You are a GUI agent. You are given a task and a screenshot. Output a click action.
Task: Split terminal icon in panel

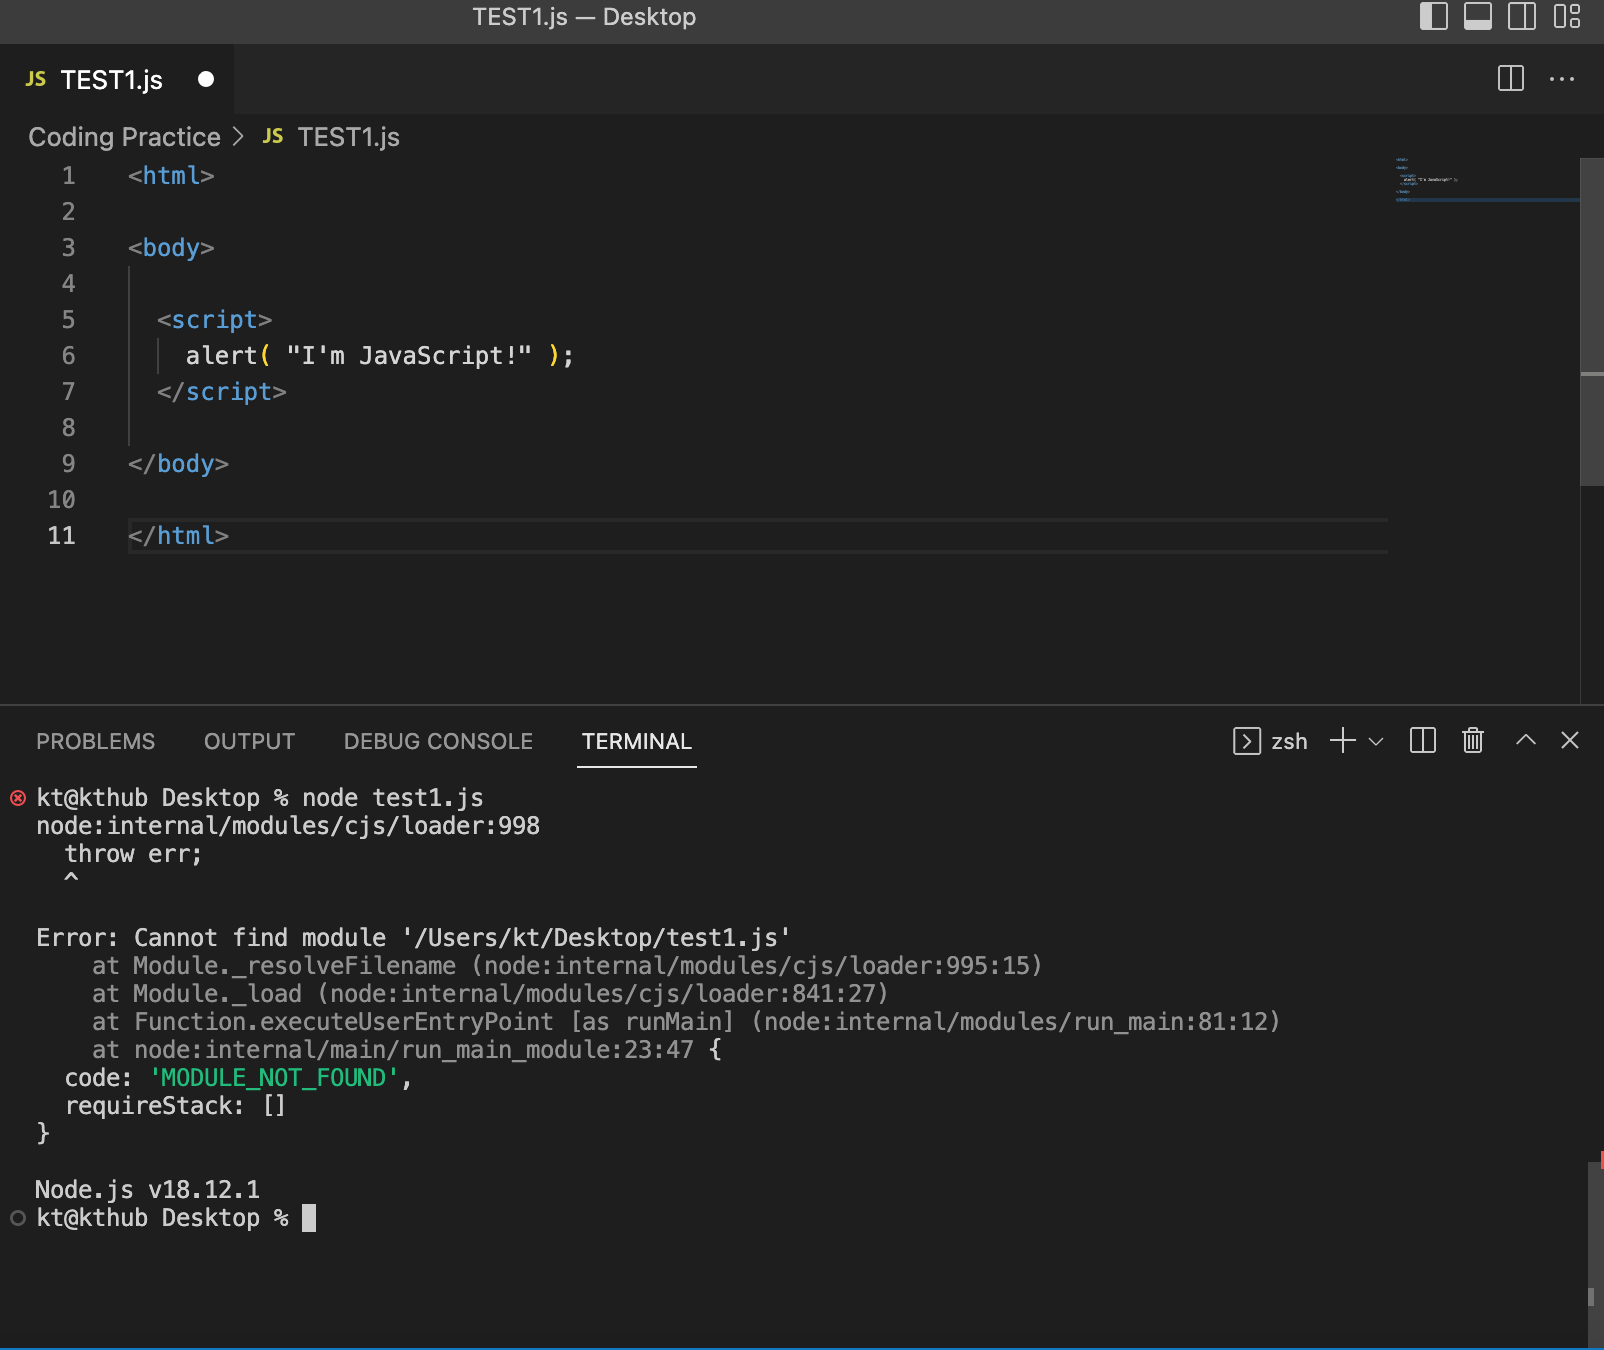pyautogui.click(x=1422, y=740)
